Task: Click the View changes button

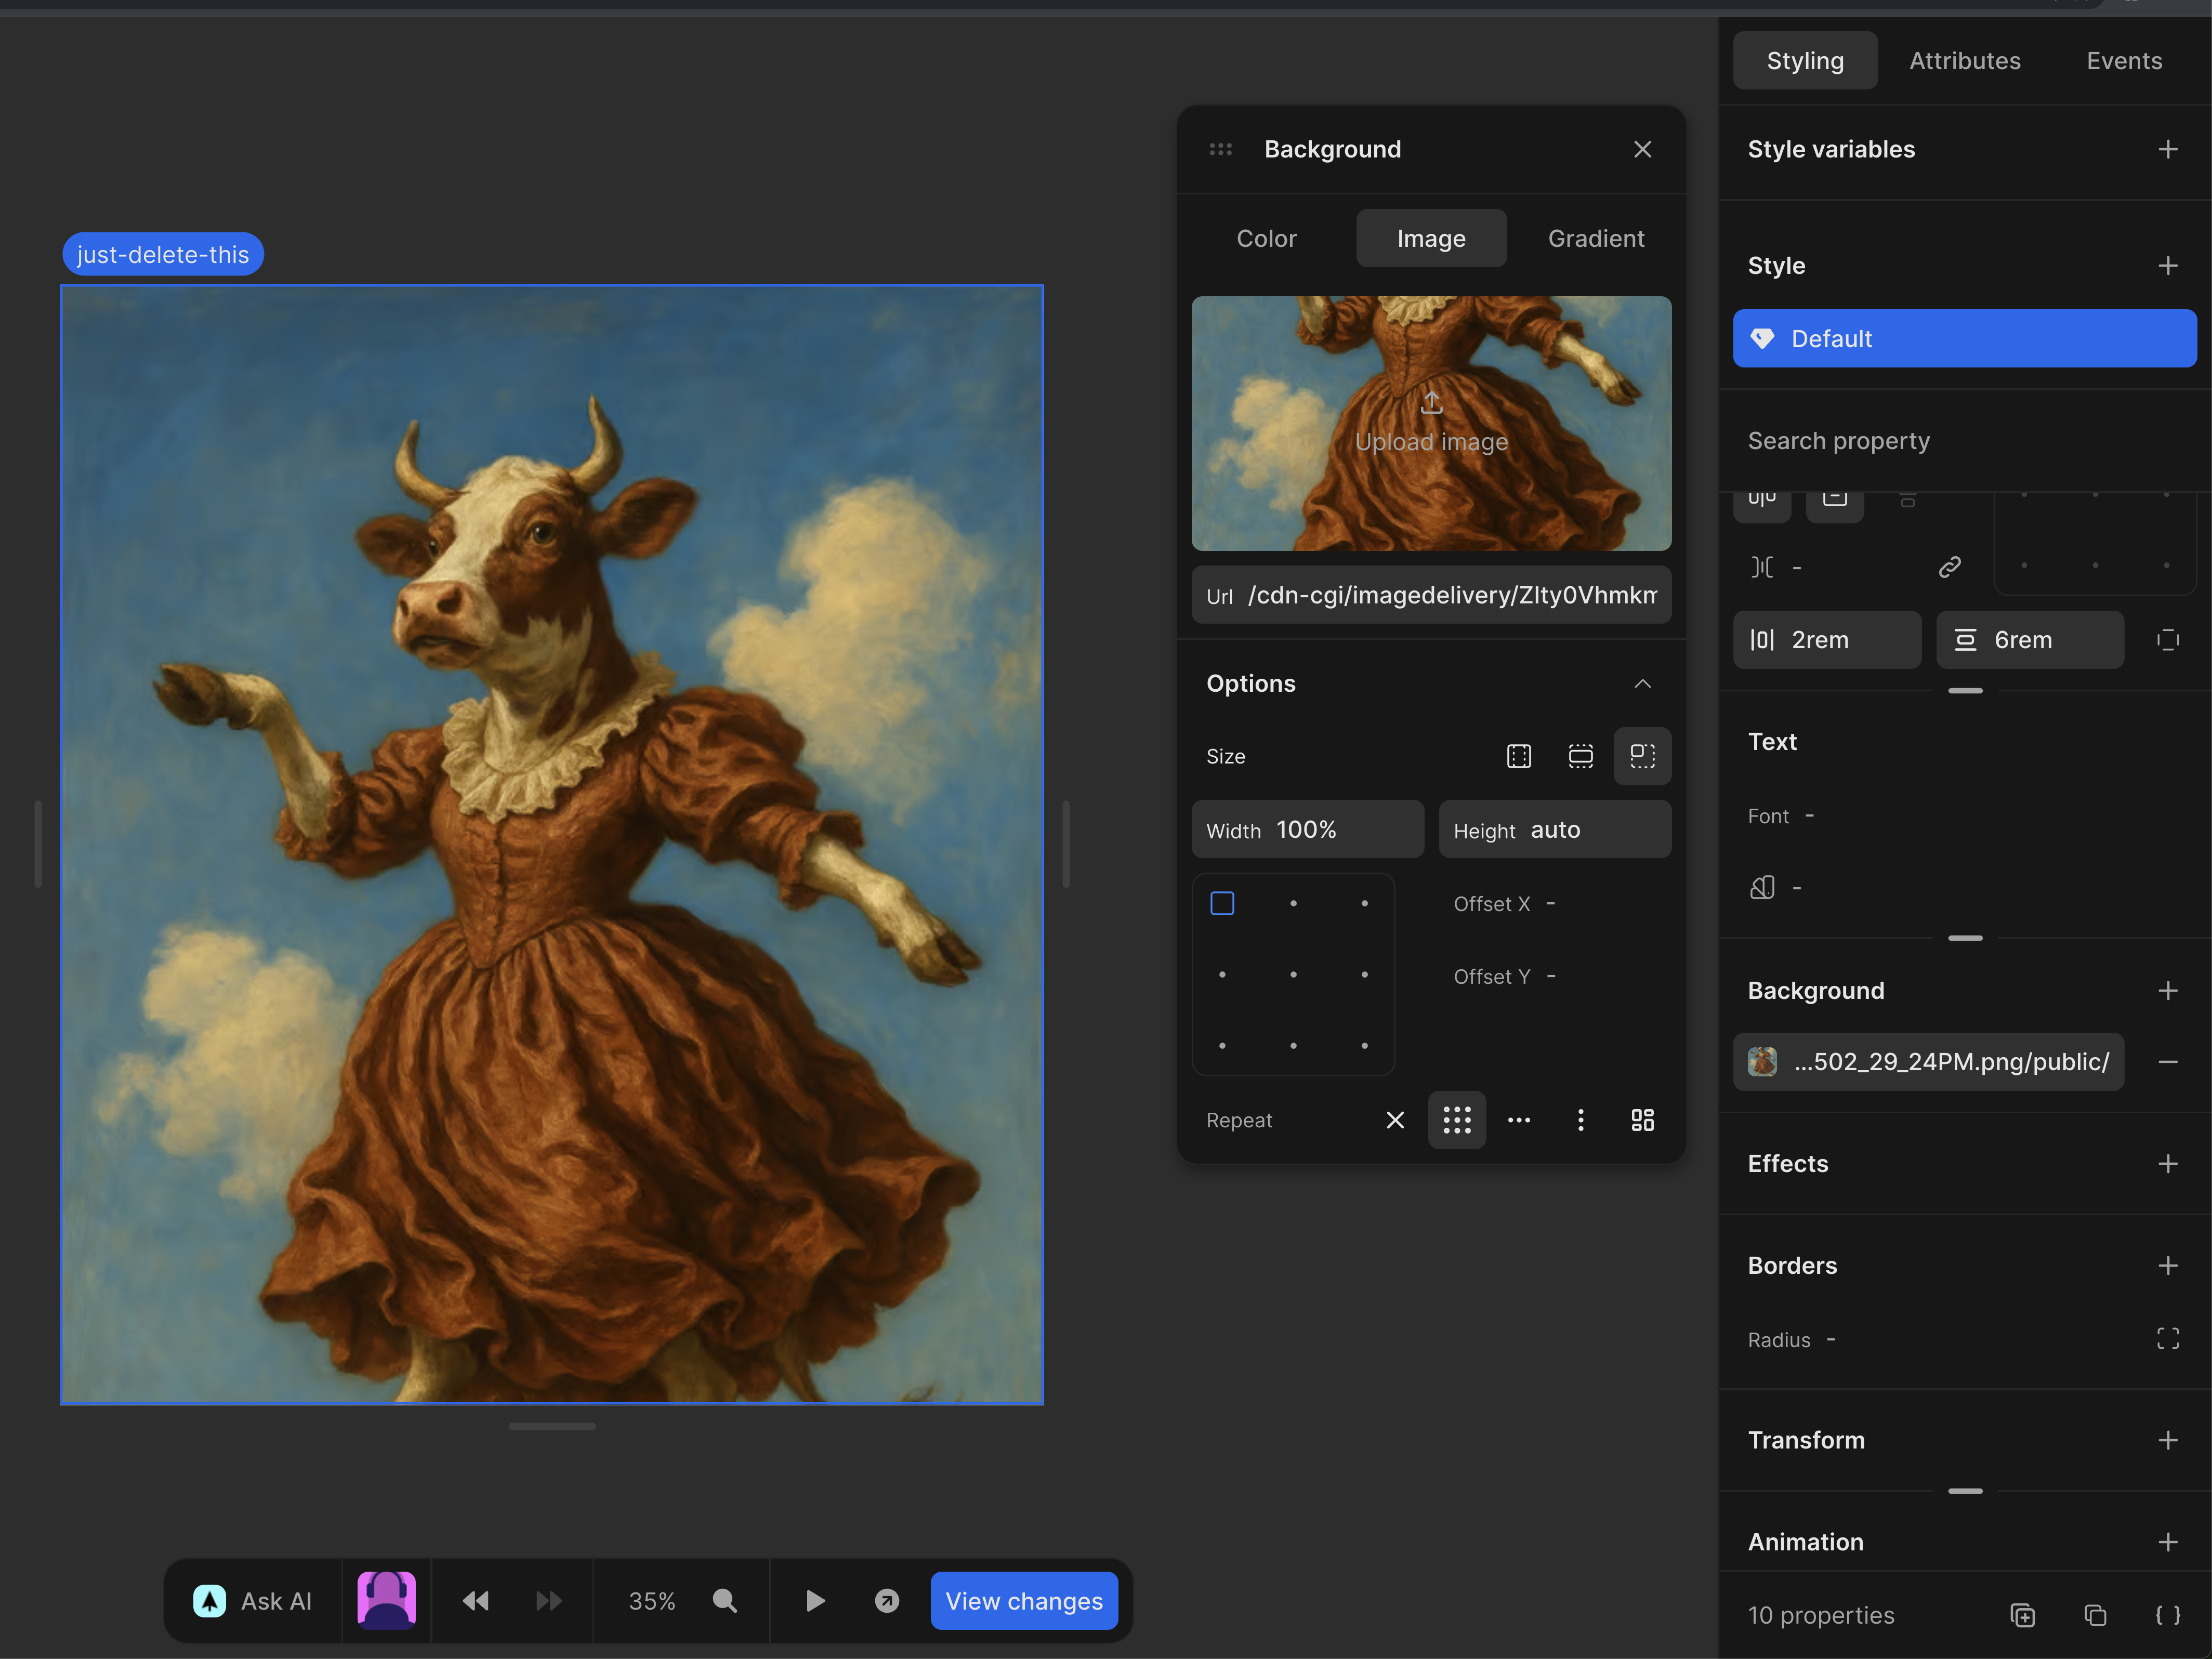Action: tap(1024, 1601)
